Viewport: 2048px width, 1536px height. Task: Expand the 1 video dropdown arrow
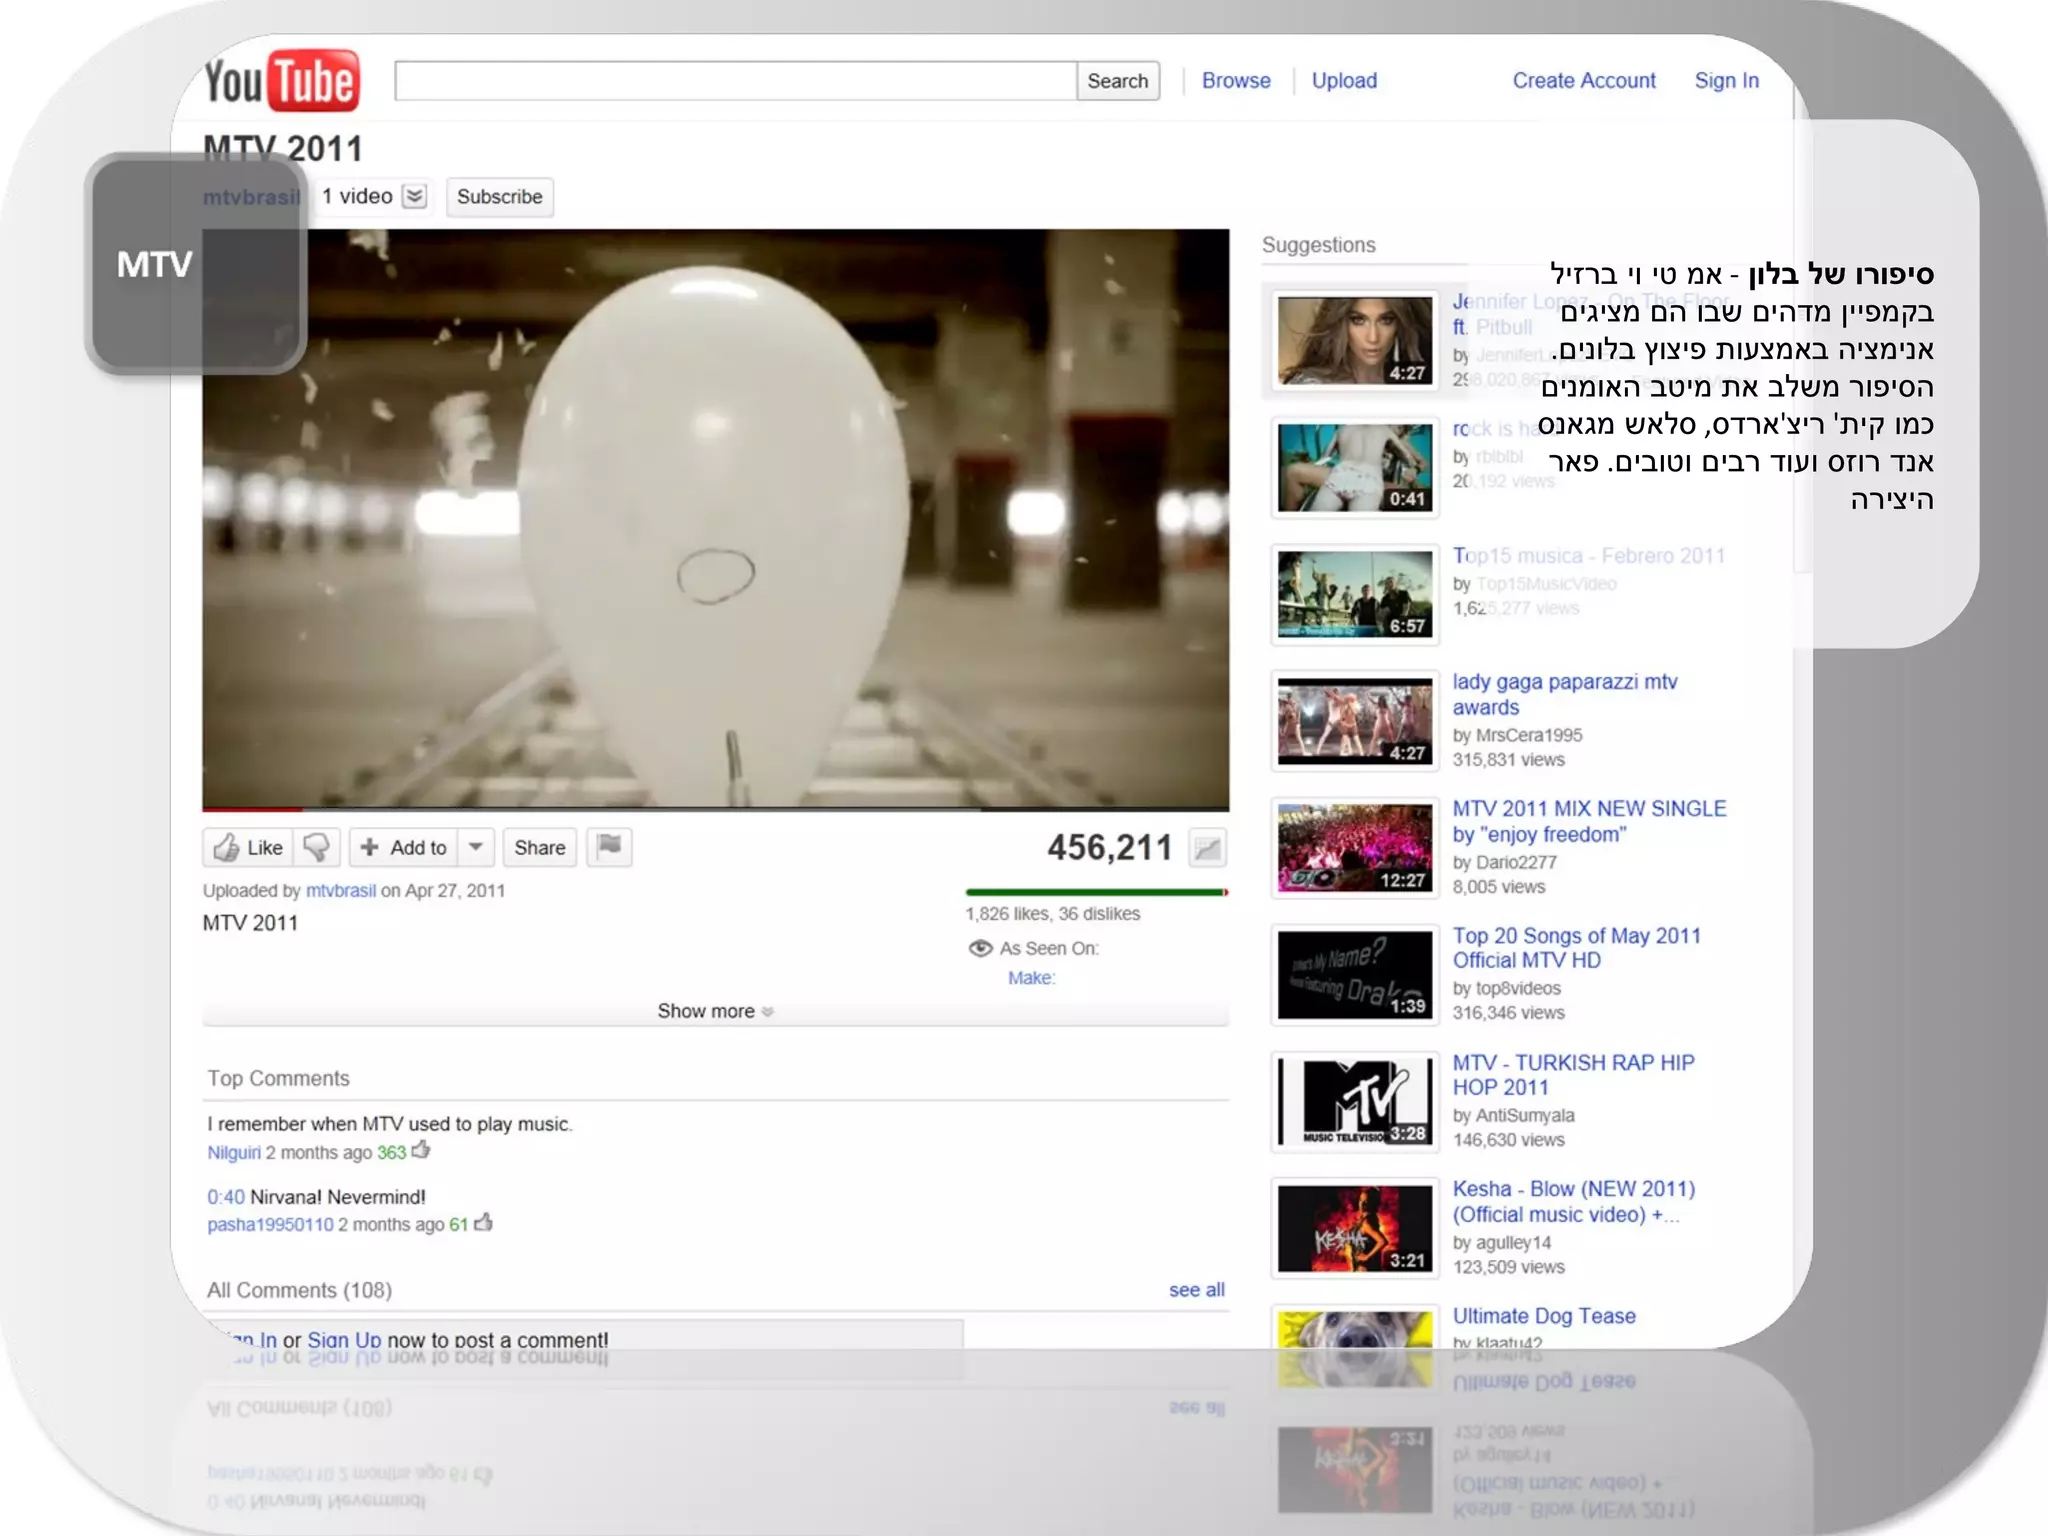point(414,196)
